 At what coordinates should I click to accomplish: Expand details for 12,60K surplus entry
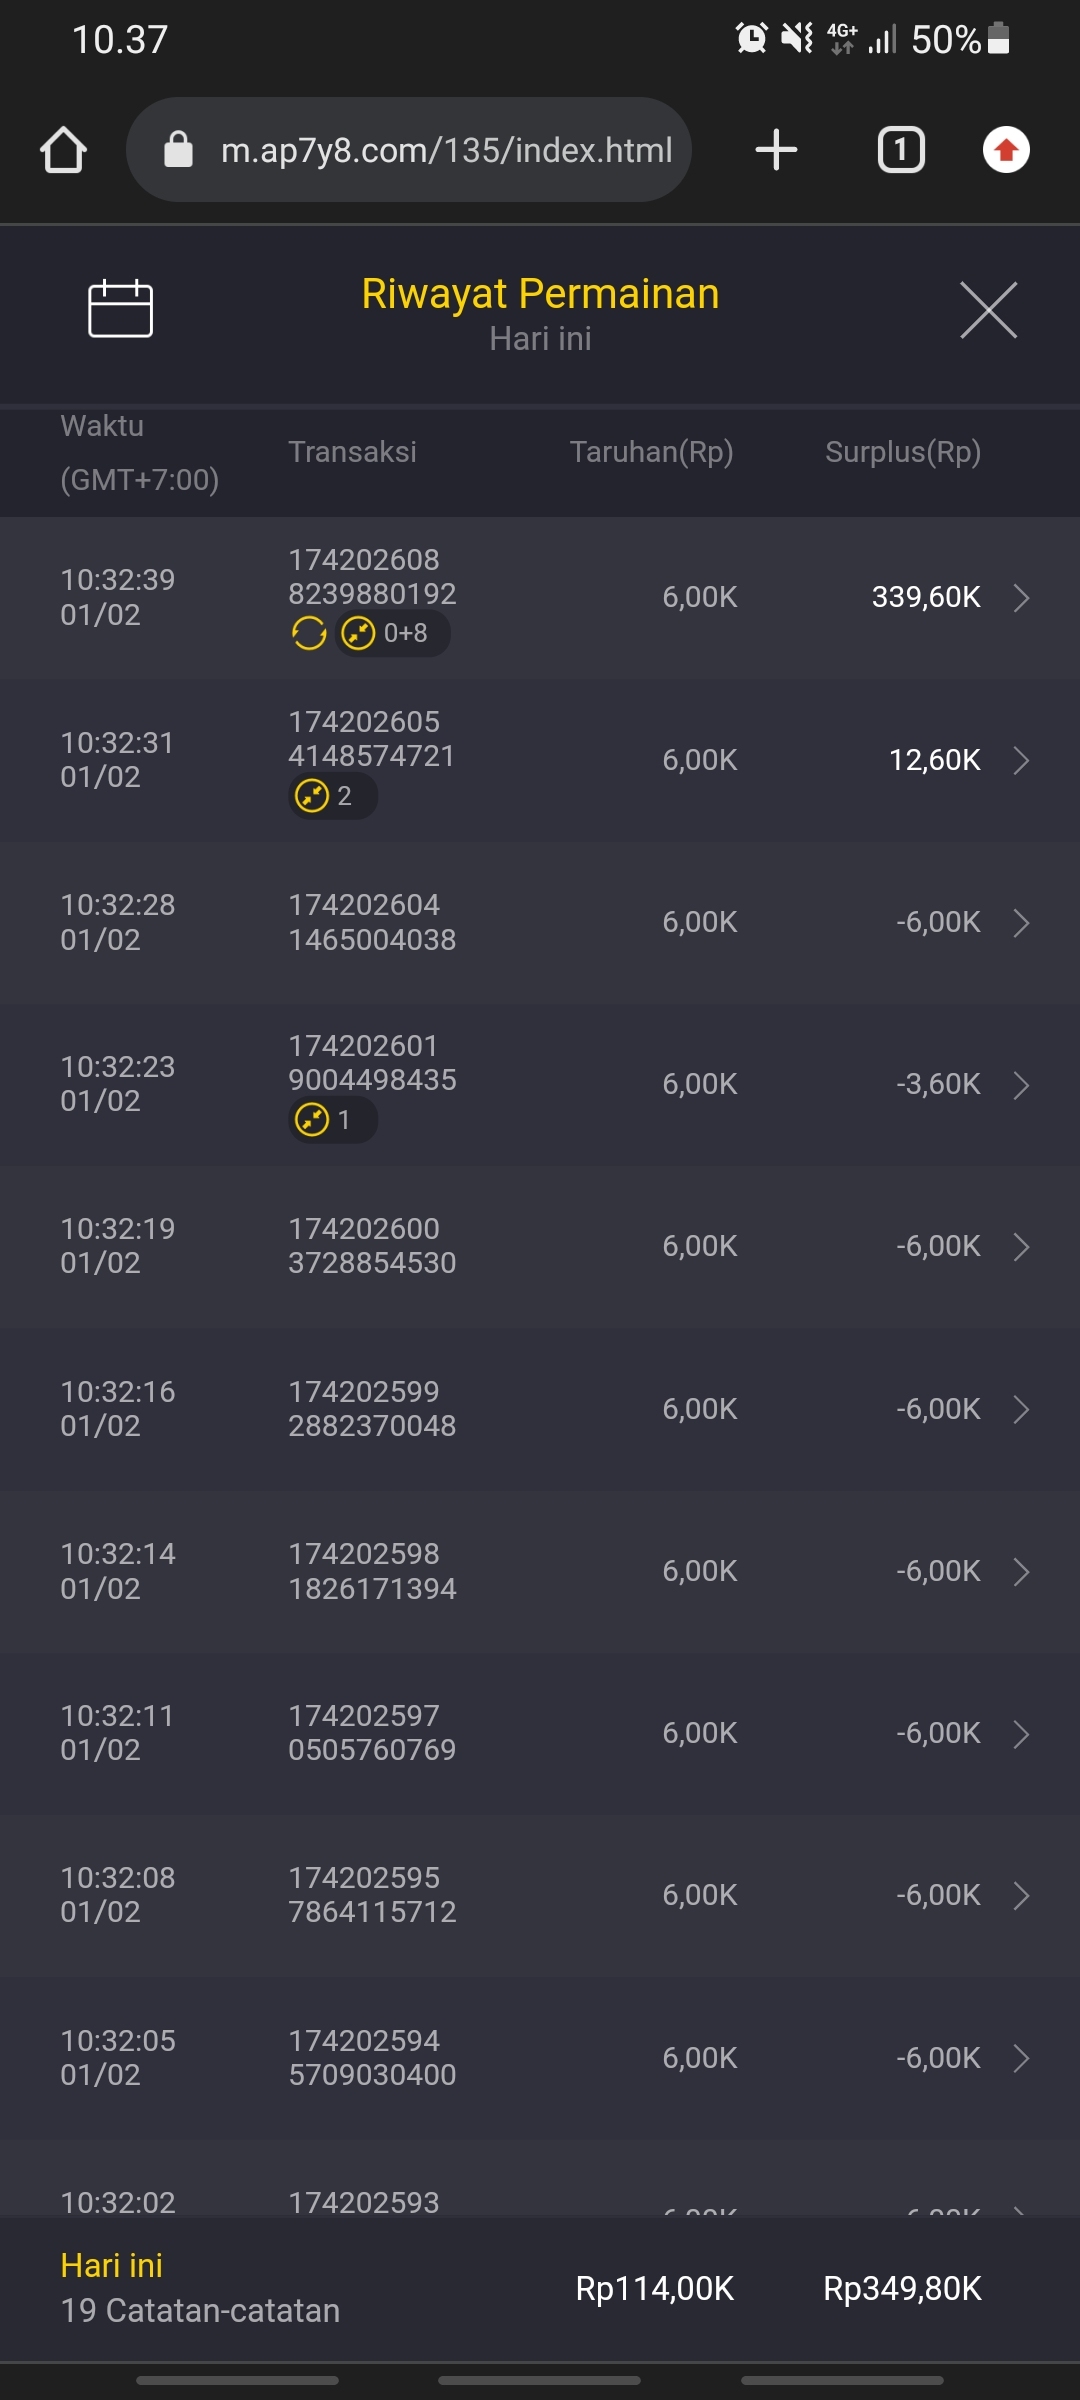pyautogui.click(x=1020, y=760)
